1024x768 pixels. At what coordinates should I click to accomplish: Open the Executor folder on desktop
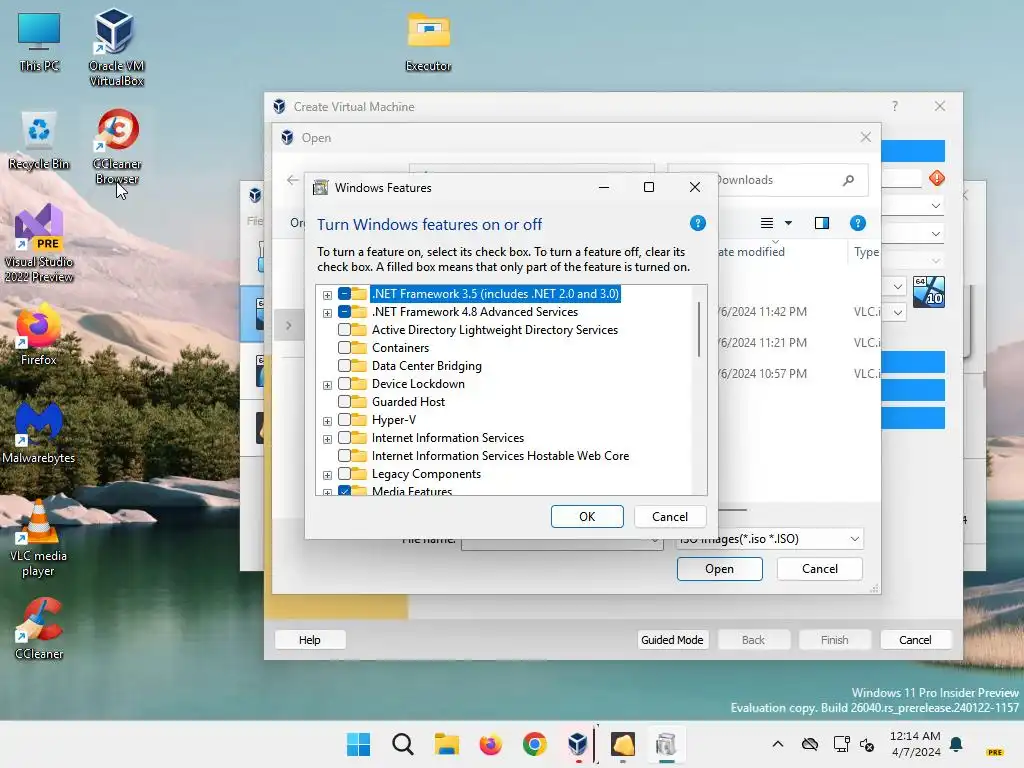pyautogui.click(x=428, y=42)
